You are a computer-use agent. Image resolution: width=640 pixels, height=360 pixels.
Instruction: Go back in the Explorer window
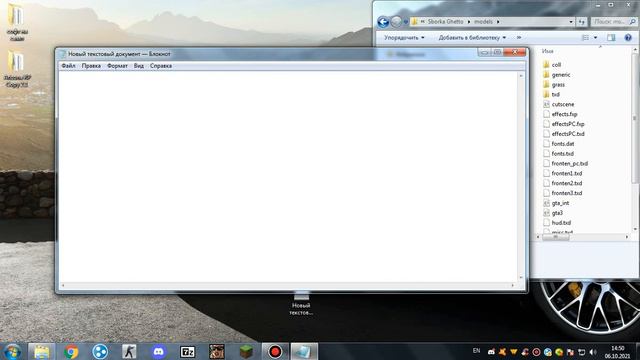tap(383, 22)
